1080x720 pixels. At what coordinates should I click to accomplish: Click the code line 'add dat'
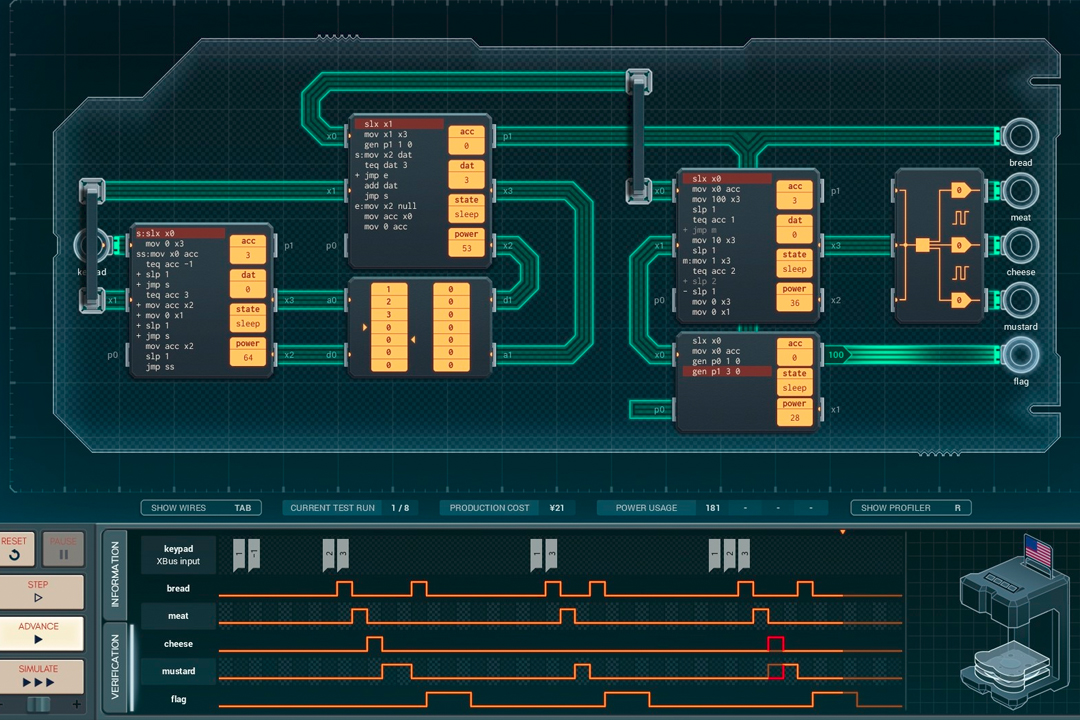[381, 185]
